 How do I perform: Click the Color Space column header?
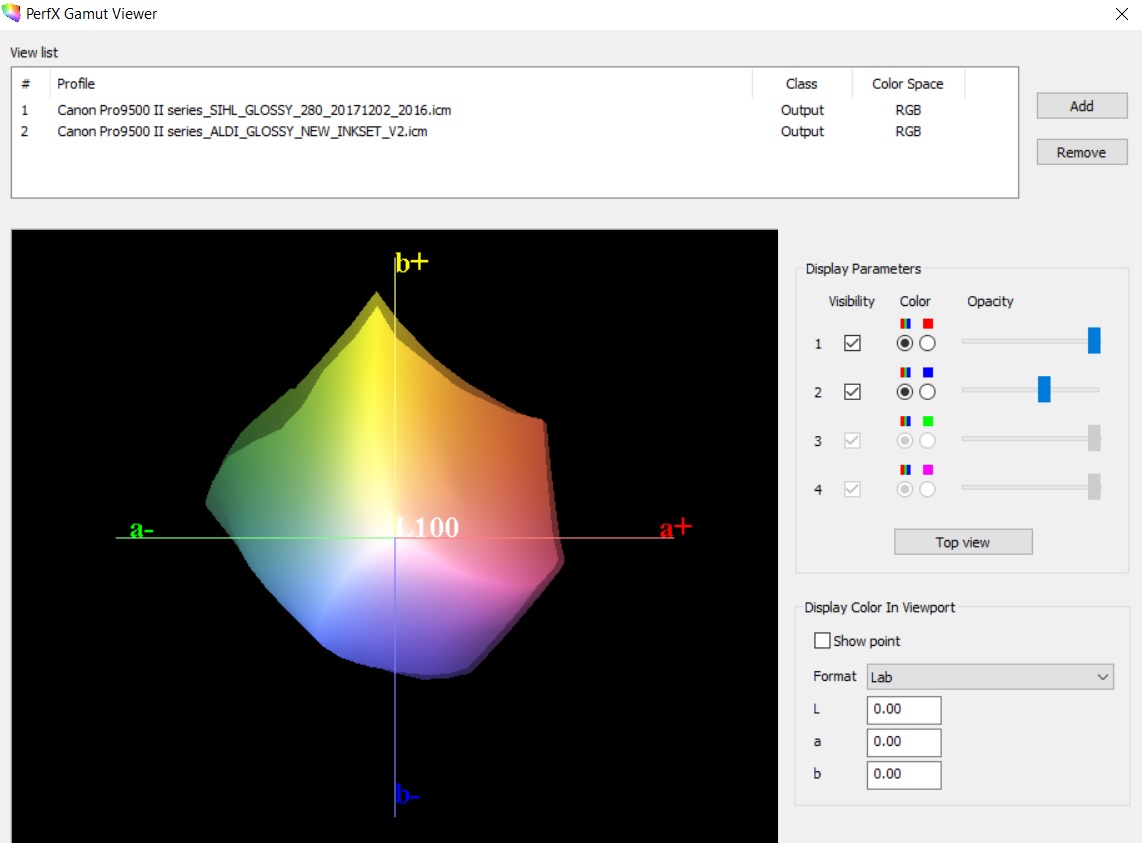coord(907,84)
